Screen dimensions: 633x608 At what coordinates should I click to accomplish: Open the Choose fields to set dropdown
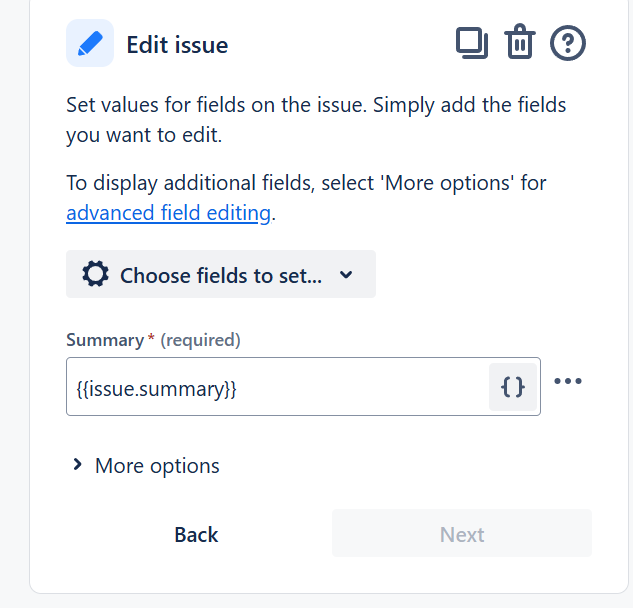(x=221, y=274)
